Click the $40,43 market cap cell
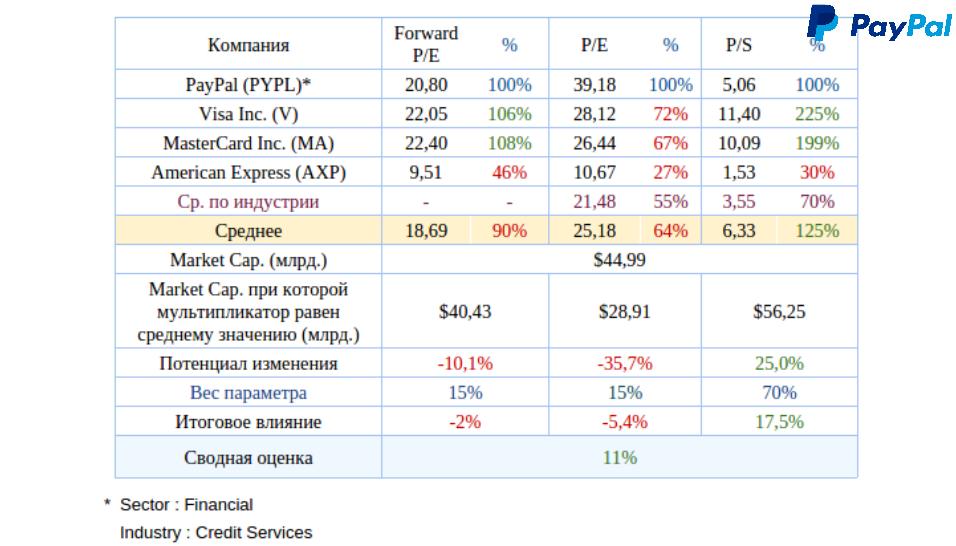This screenshot has height=546, width=956. tap(465, 311)
